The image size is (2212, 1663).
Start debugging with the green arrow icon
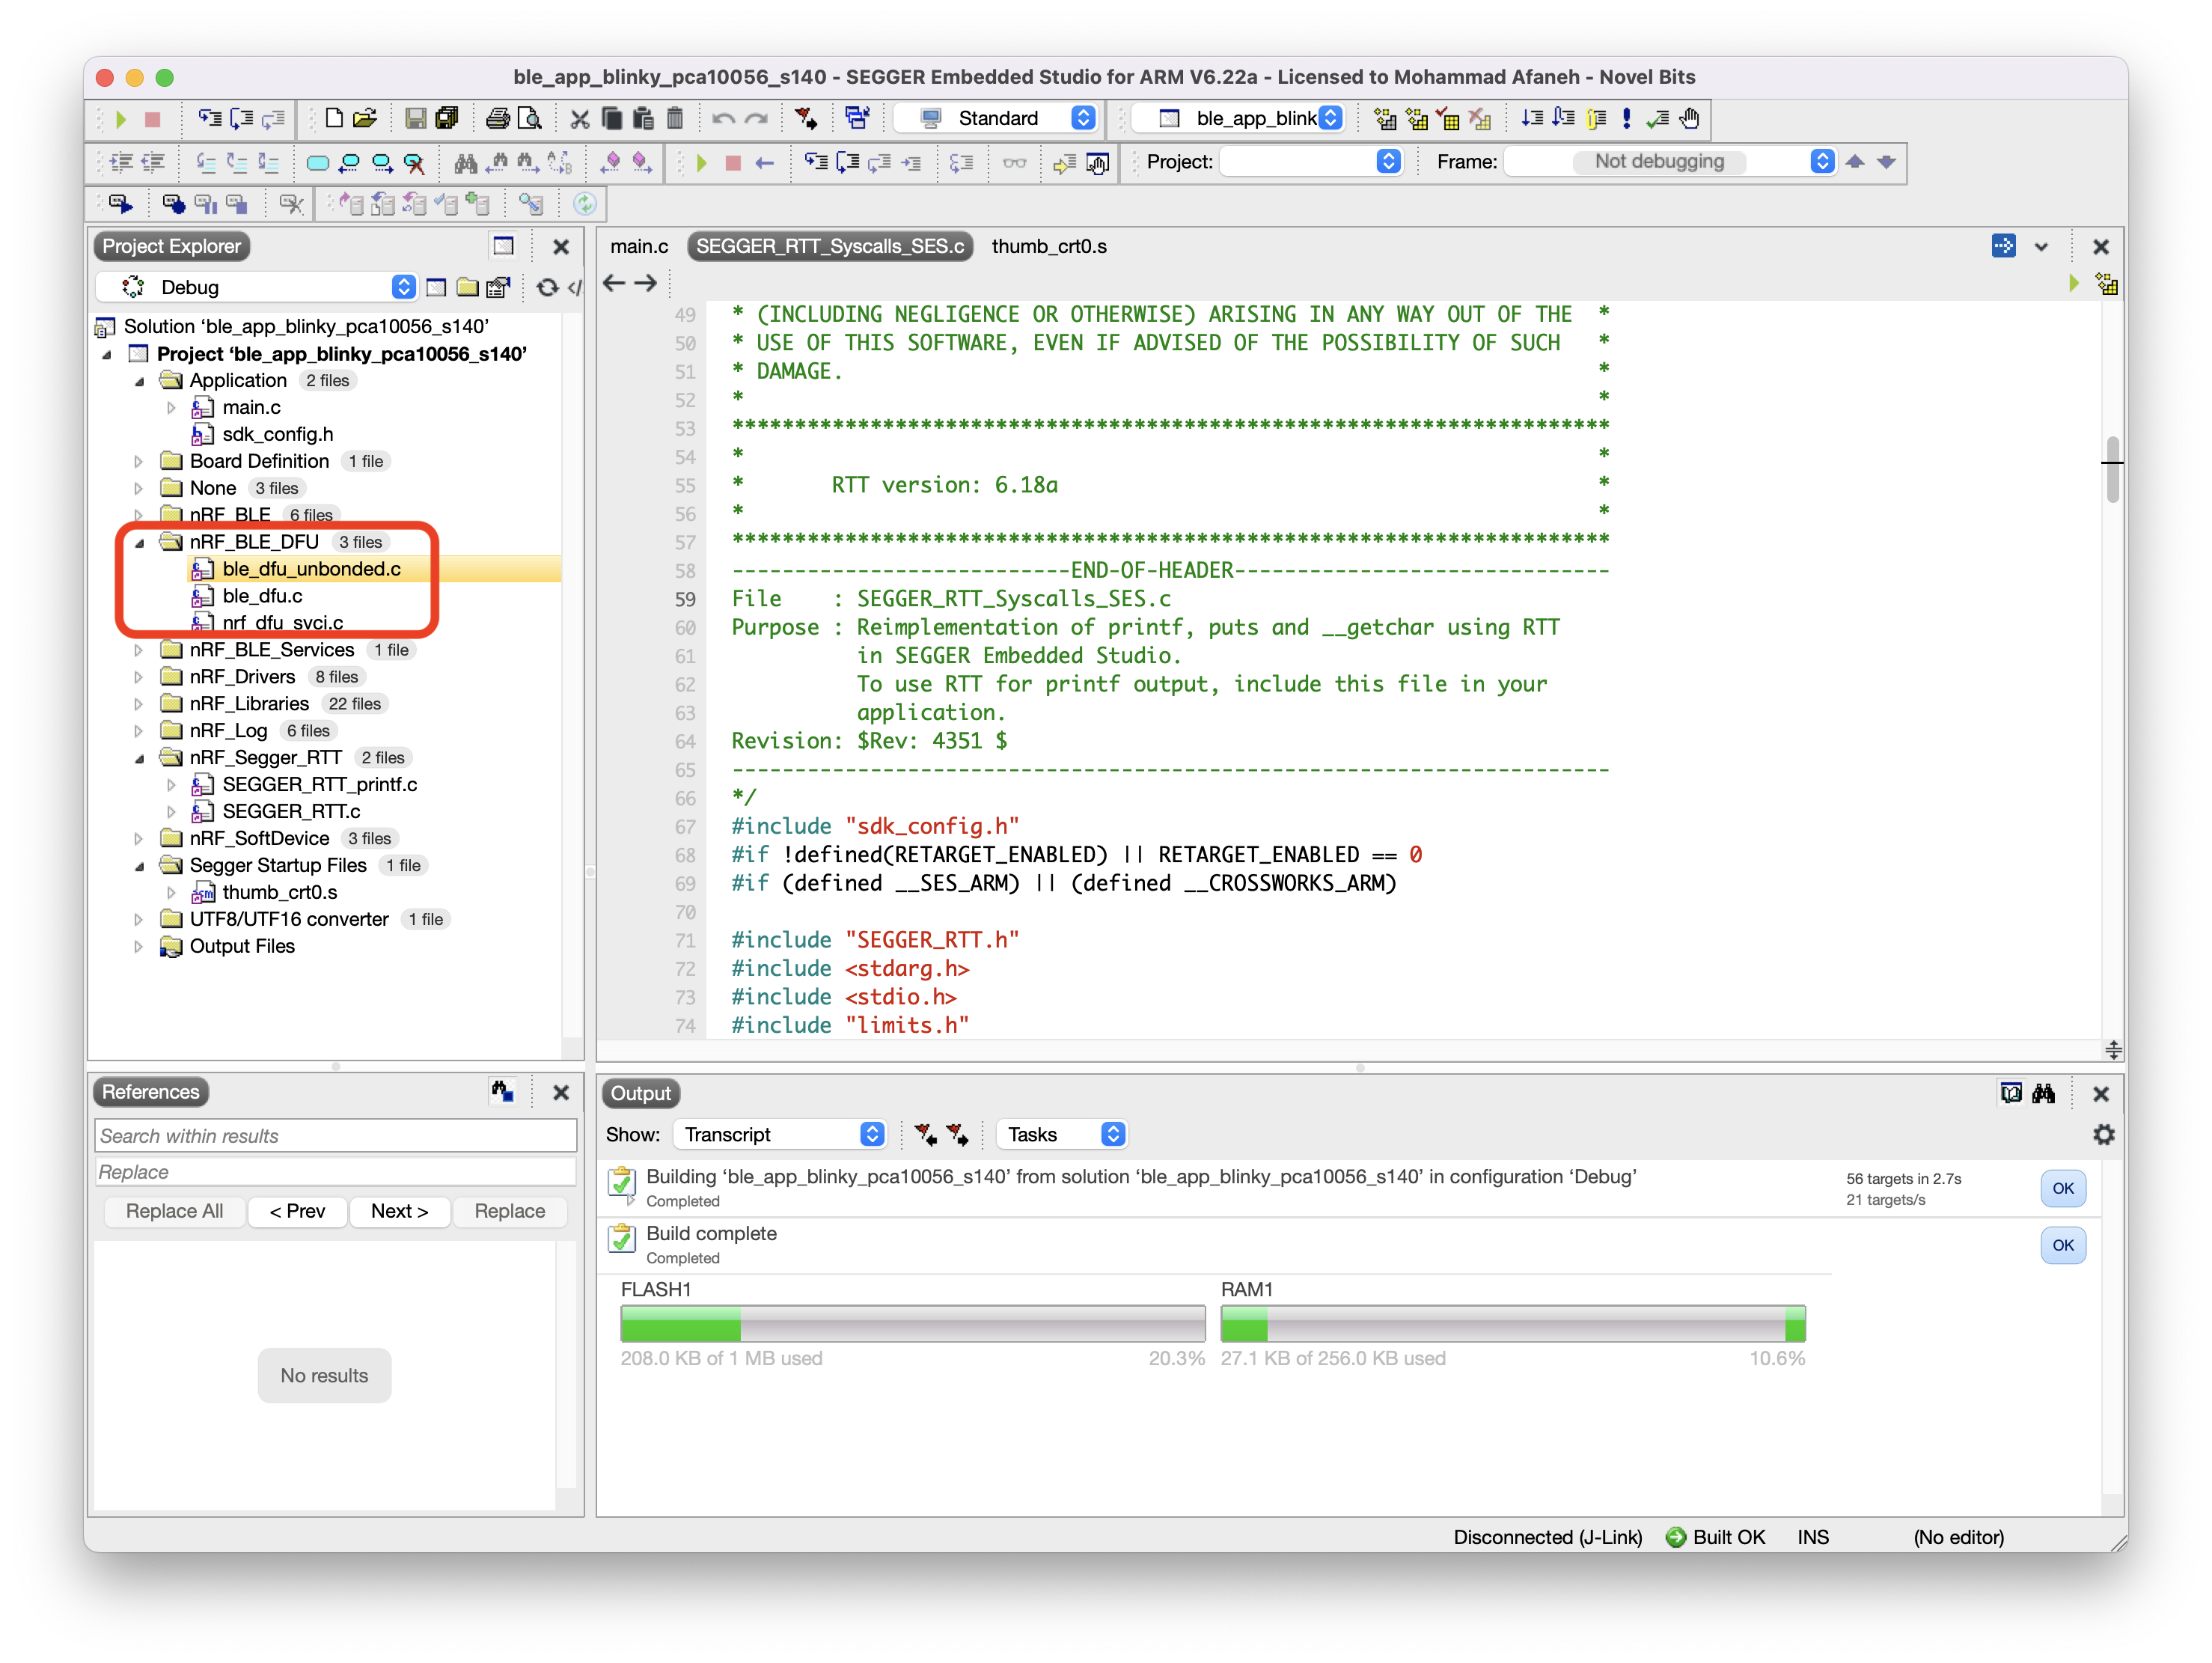coord(701,162)
